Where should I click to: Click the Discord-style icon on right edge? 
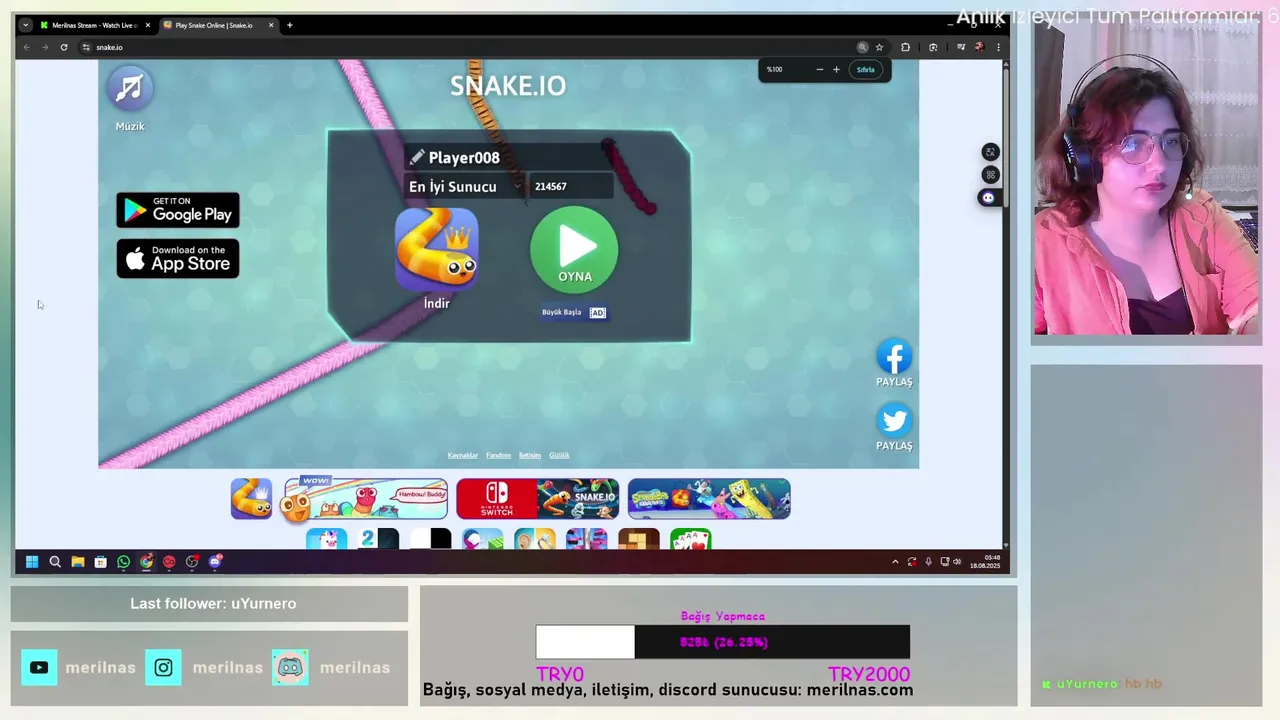pos(989,198)
